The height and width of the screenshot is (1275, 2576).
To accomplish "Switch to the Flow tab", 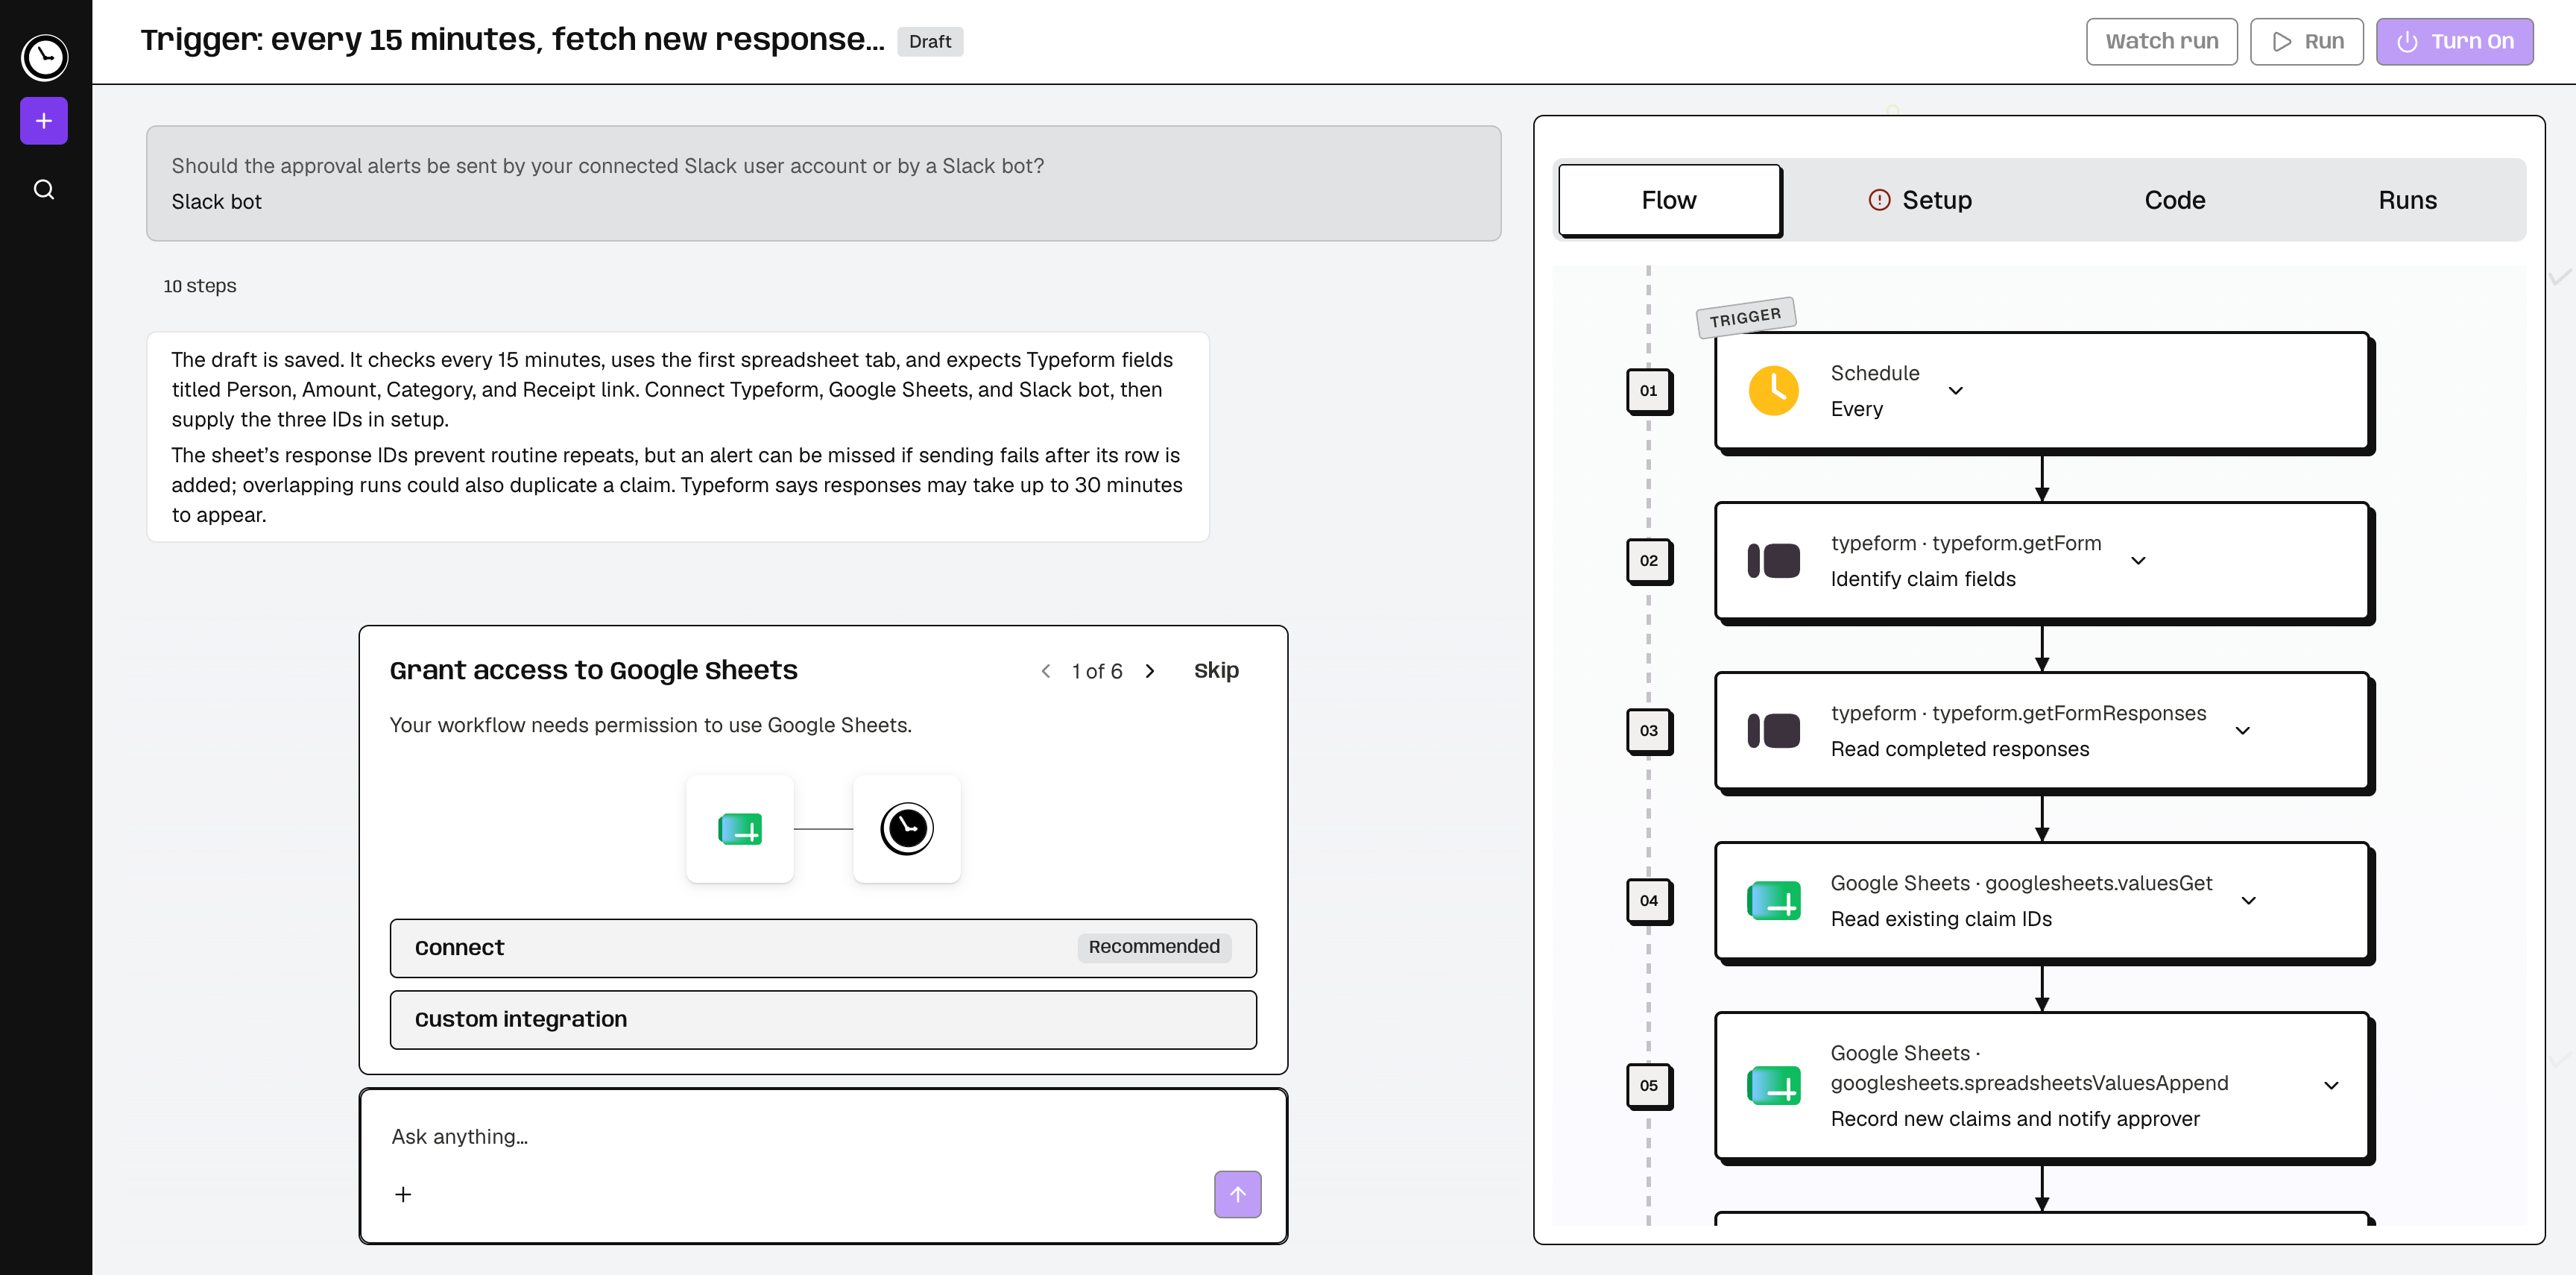I will tap(1669, 200).
